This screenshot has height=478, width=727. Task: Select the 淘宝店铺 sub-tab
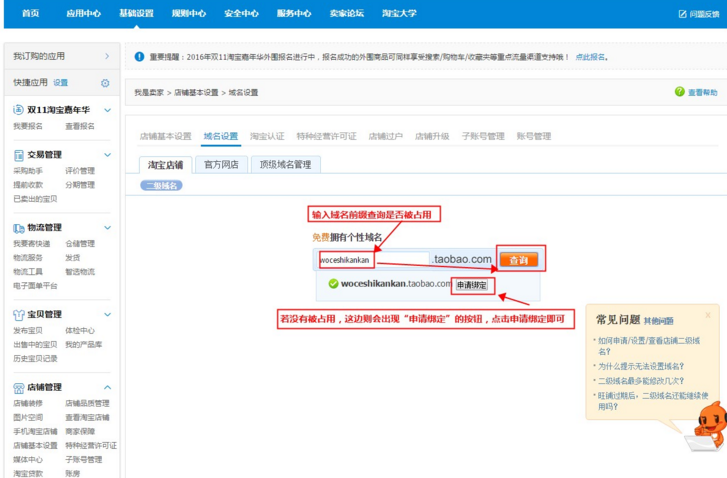tap(166, 165)
